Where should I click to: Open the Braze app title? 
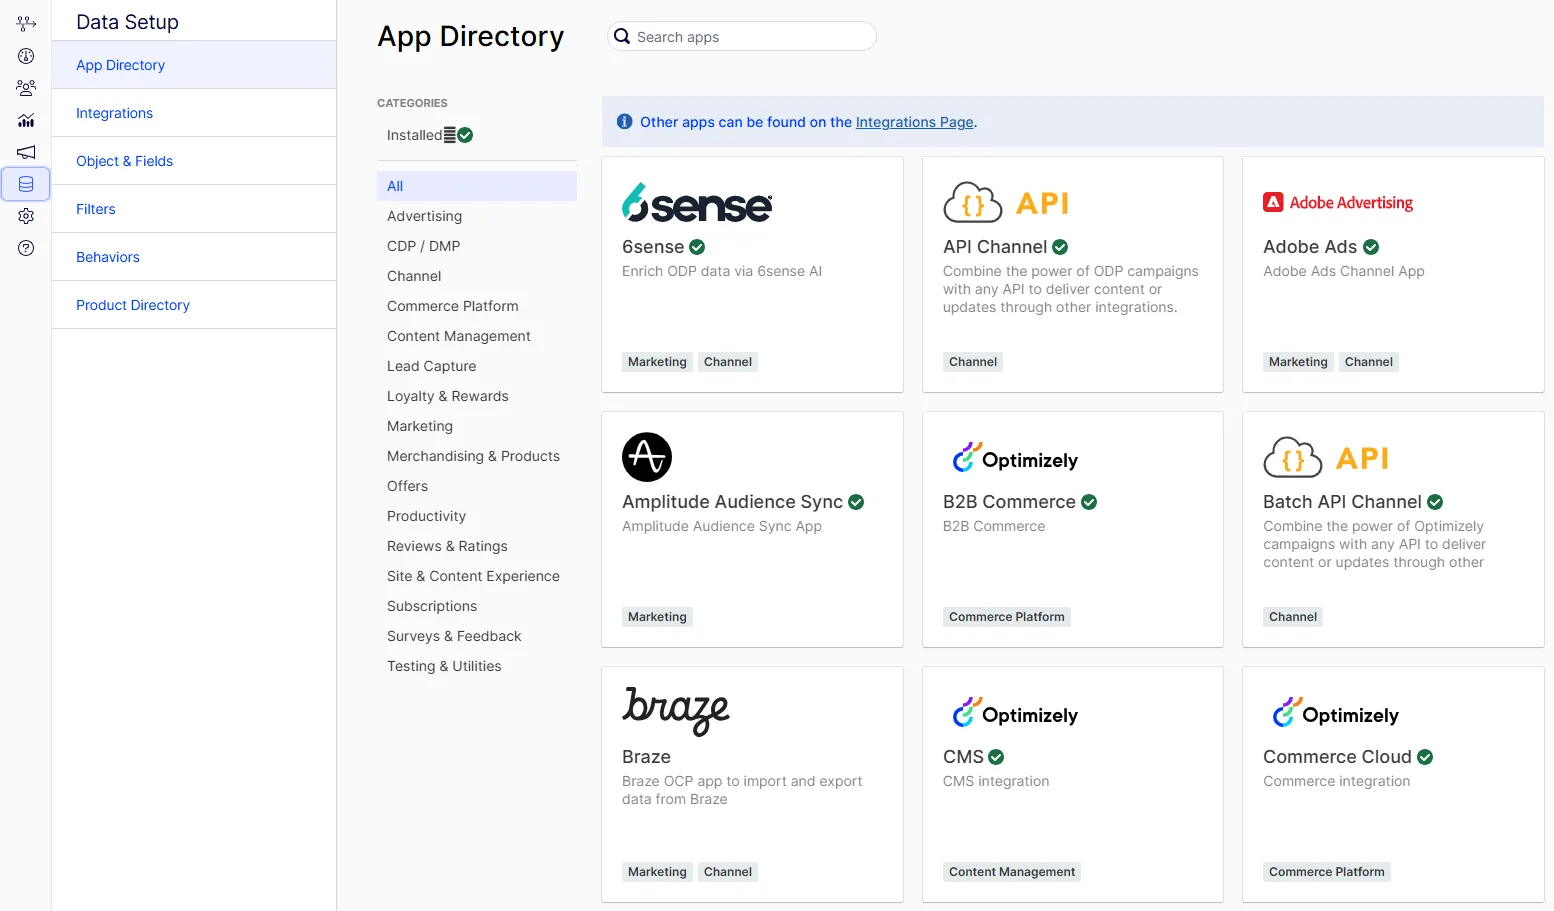[646, 757]
